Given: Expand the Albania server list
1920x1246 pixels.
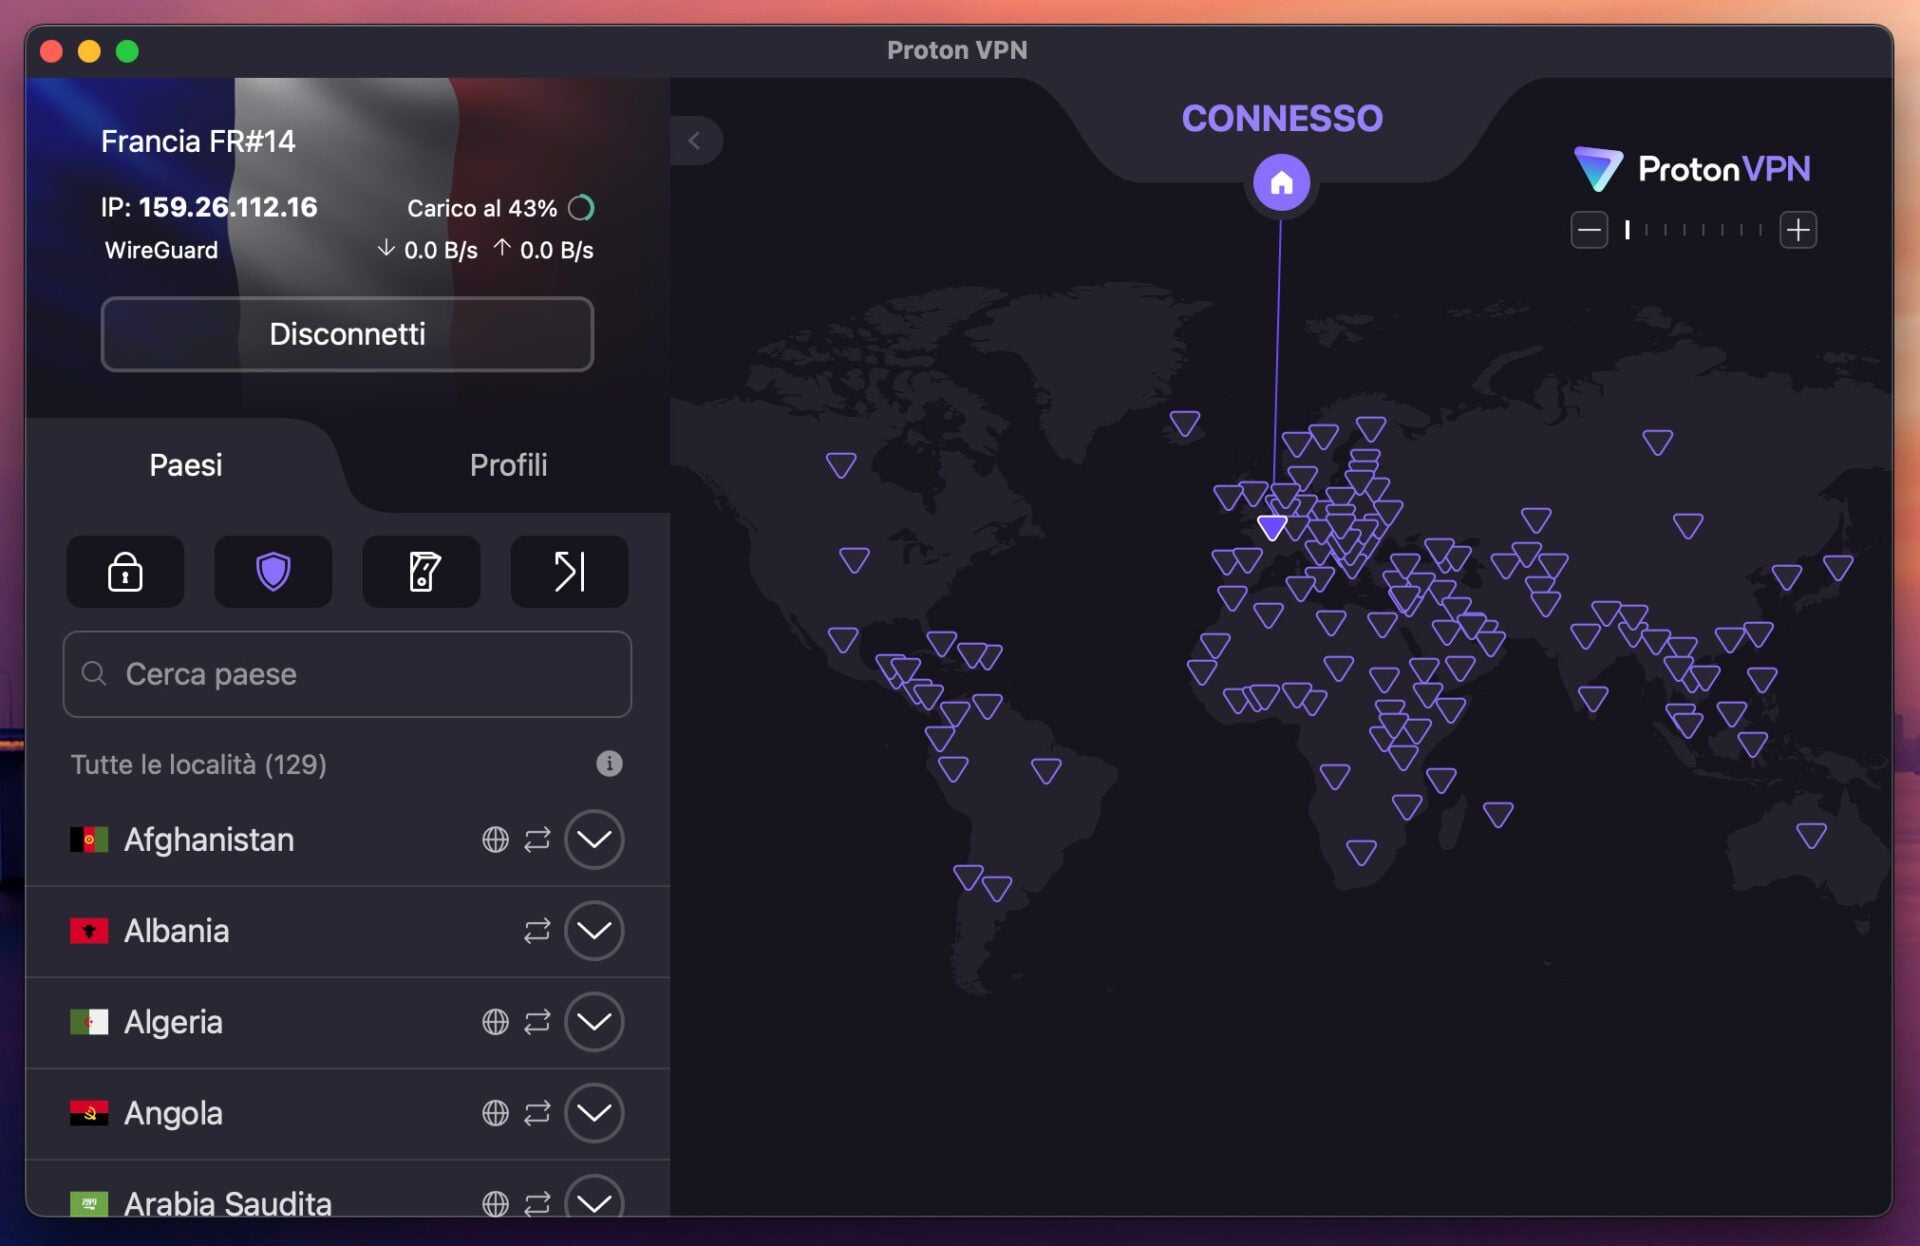Looking at the screenshot, I should [594, 931].
